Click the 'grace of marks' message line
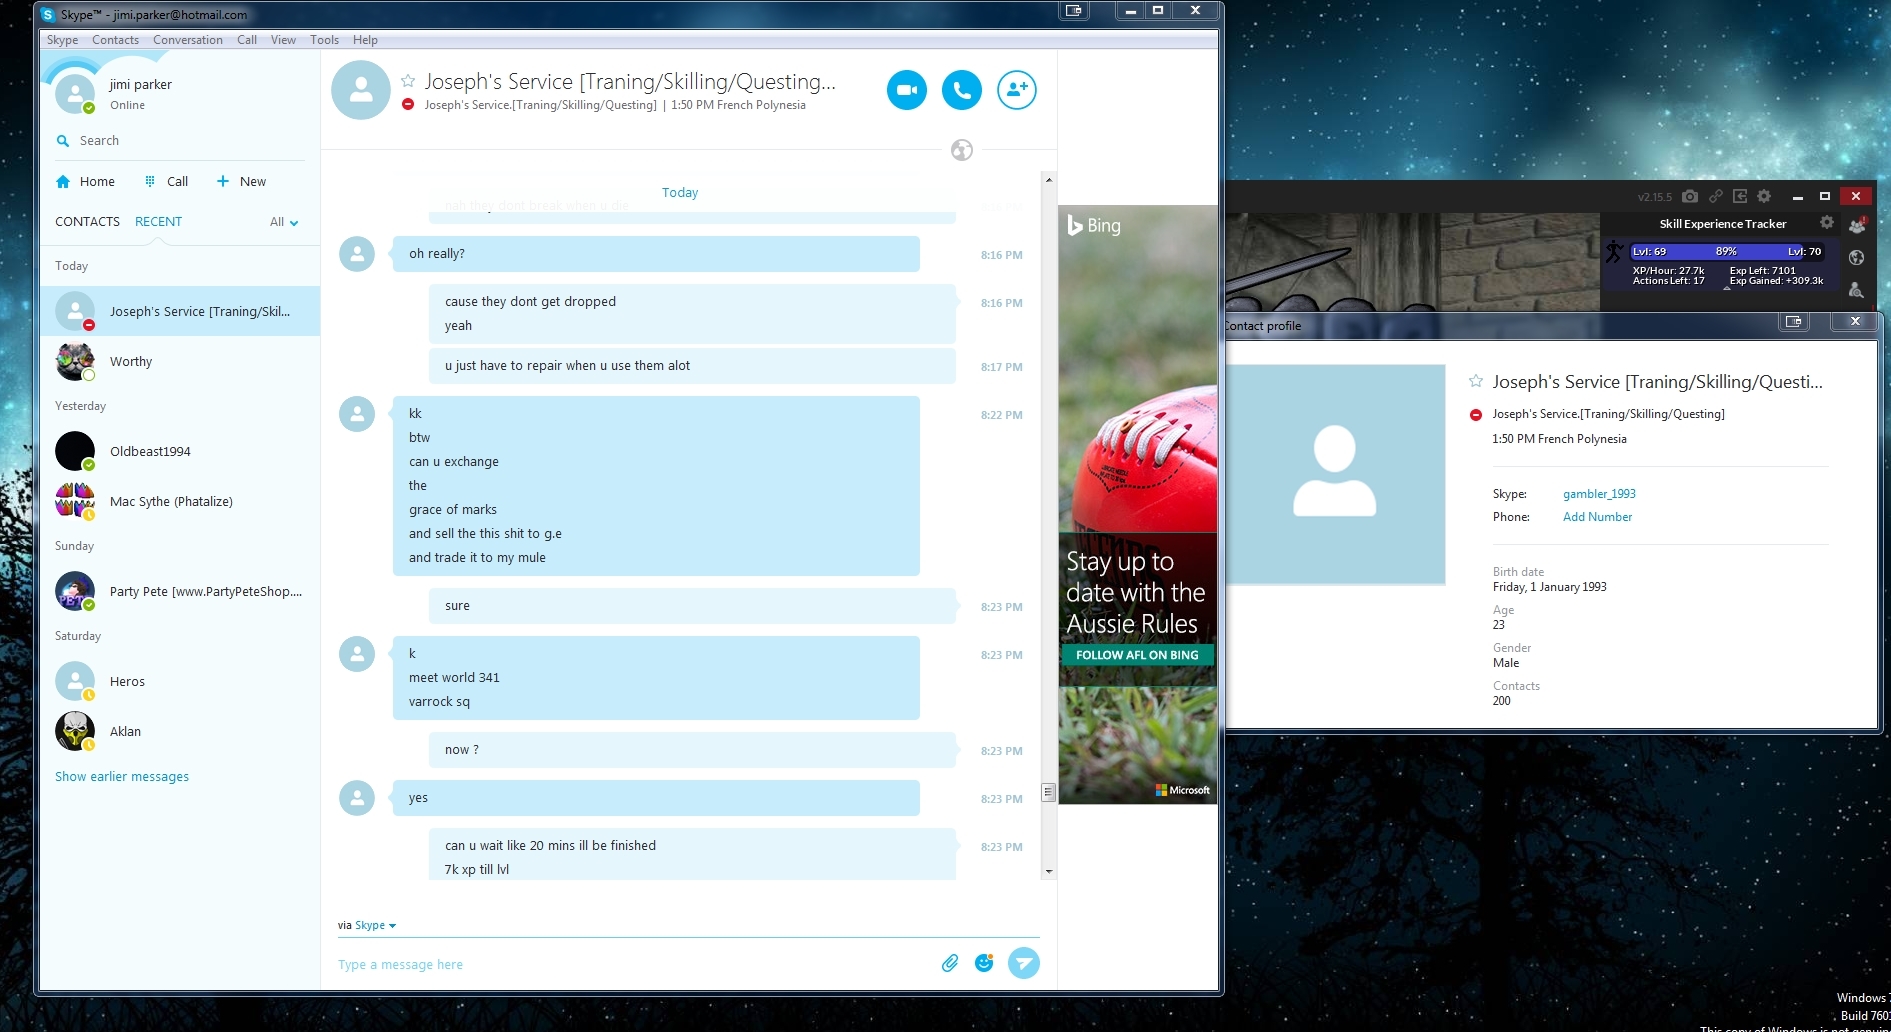This screenshot has height=1032, width=1891. tap(453, 510)
